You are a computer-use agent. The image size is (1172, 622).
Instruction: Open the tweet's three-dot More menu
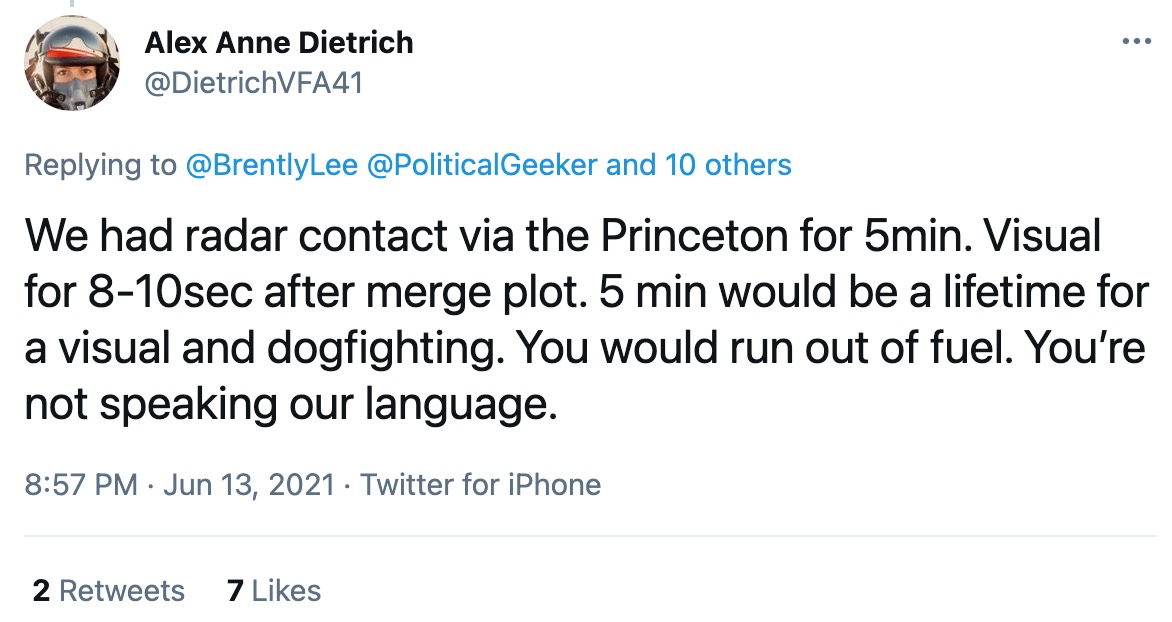click(1137, 42)
